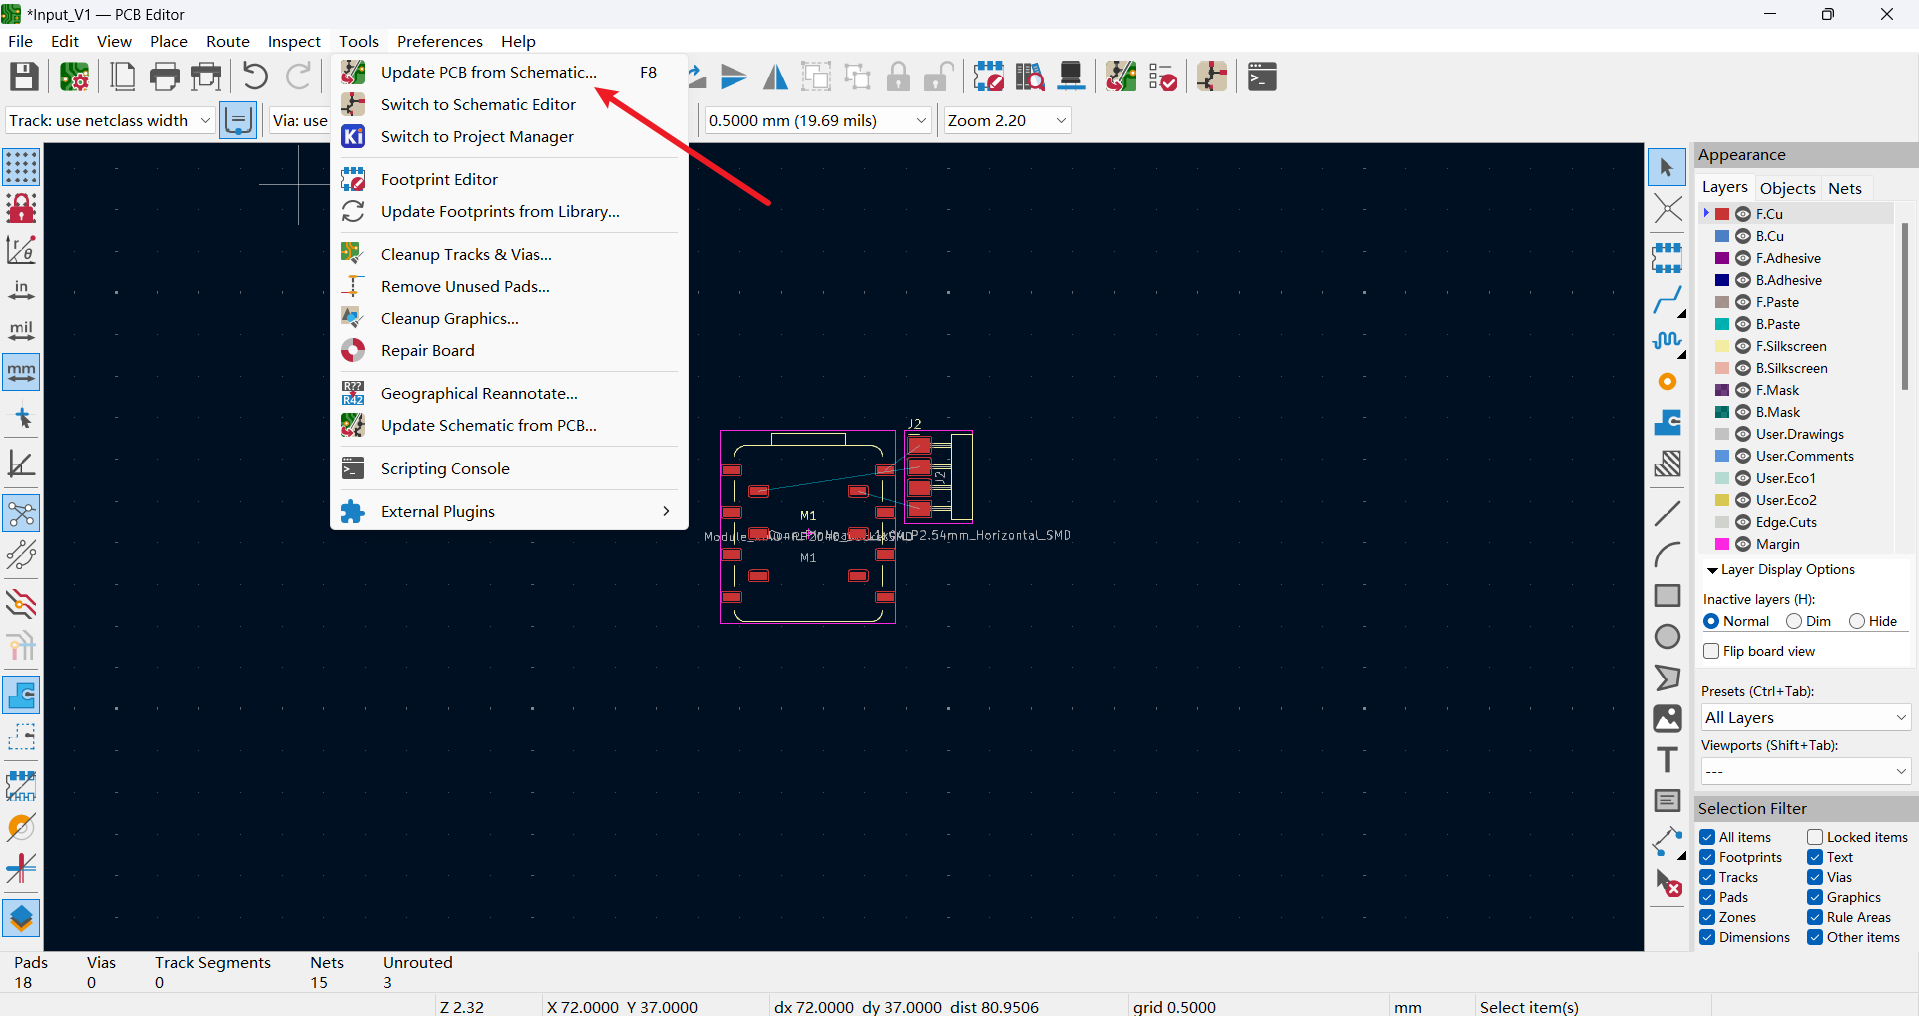
Task: Open the All Layers presets dropdown
Action: pyautogui.click(x=1805, y=717)
